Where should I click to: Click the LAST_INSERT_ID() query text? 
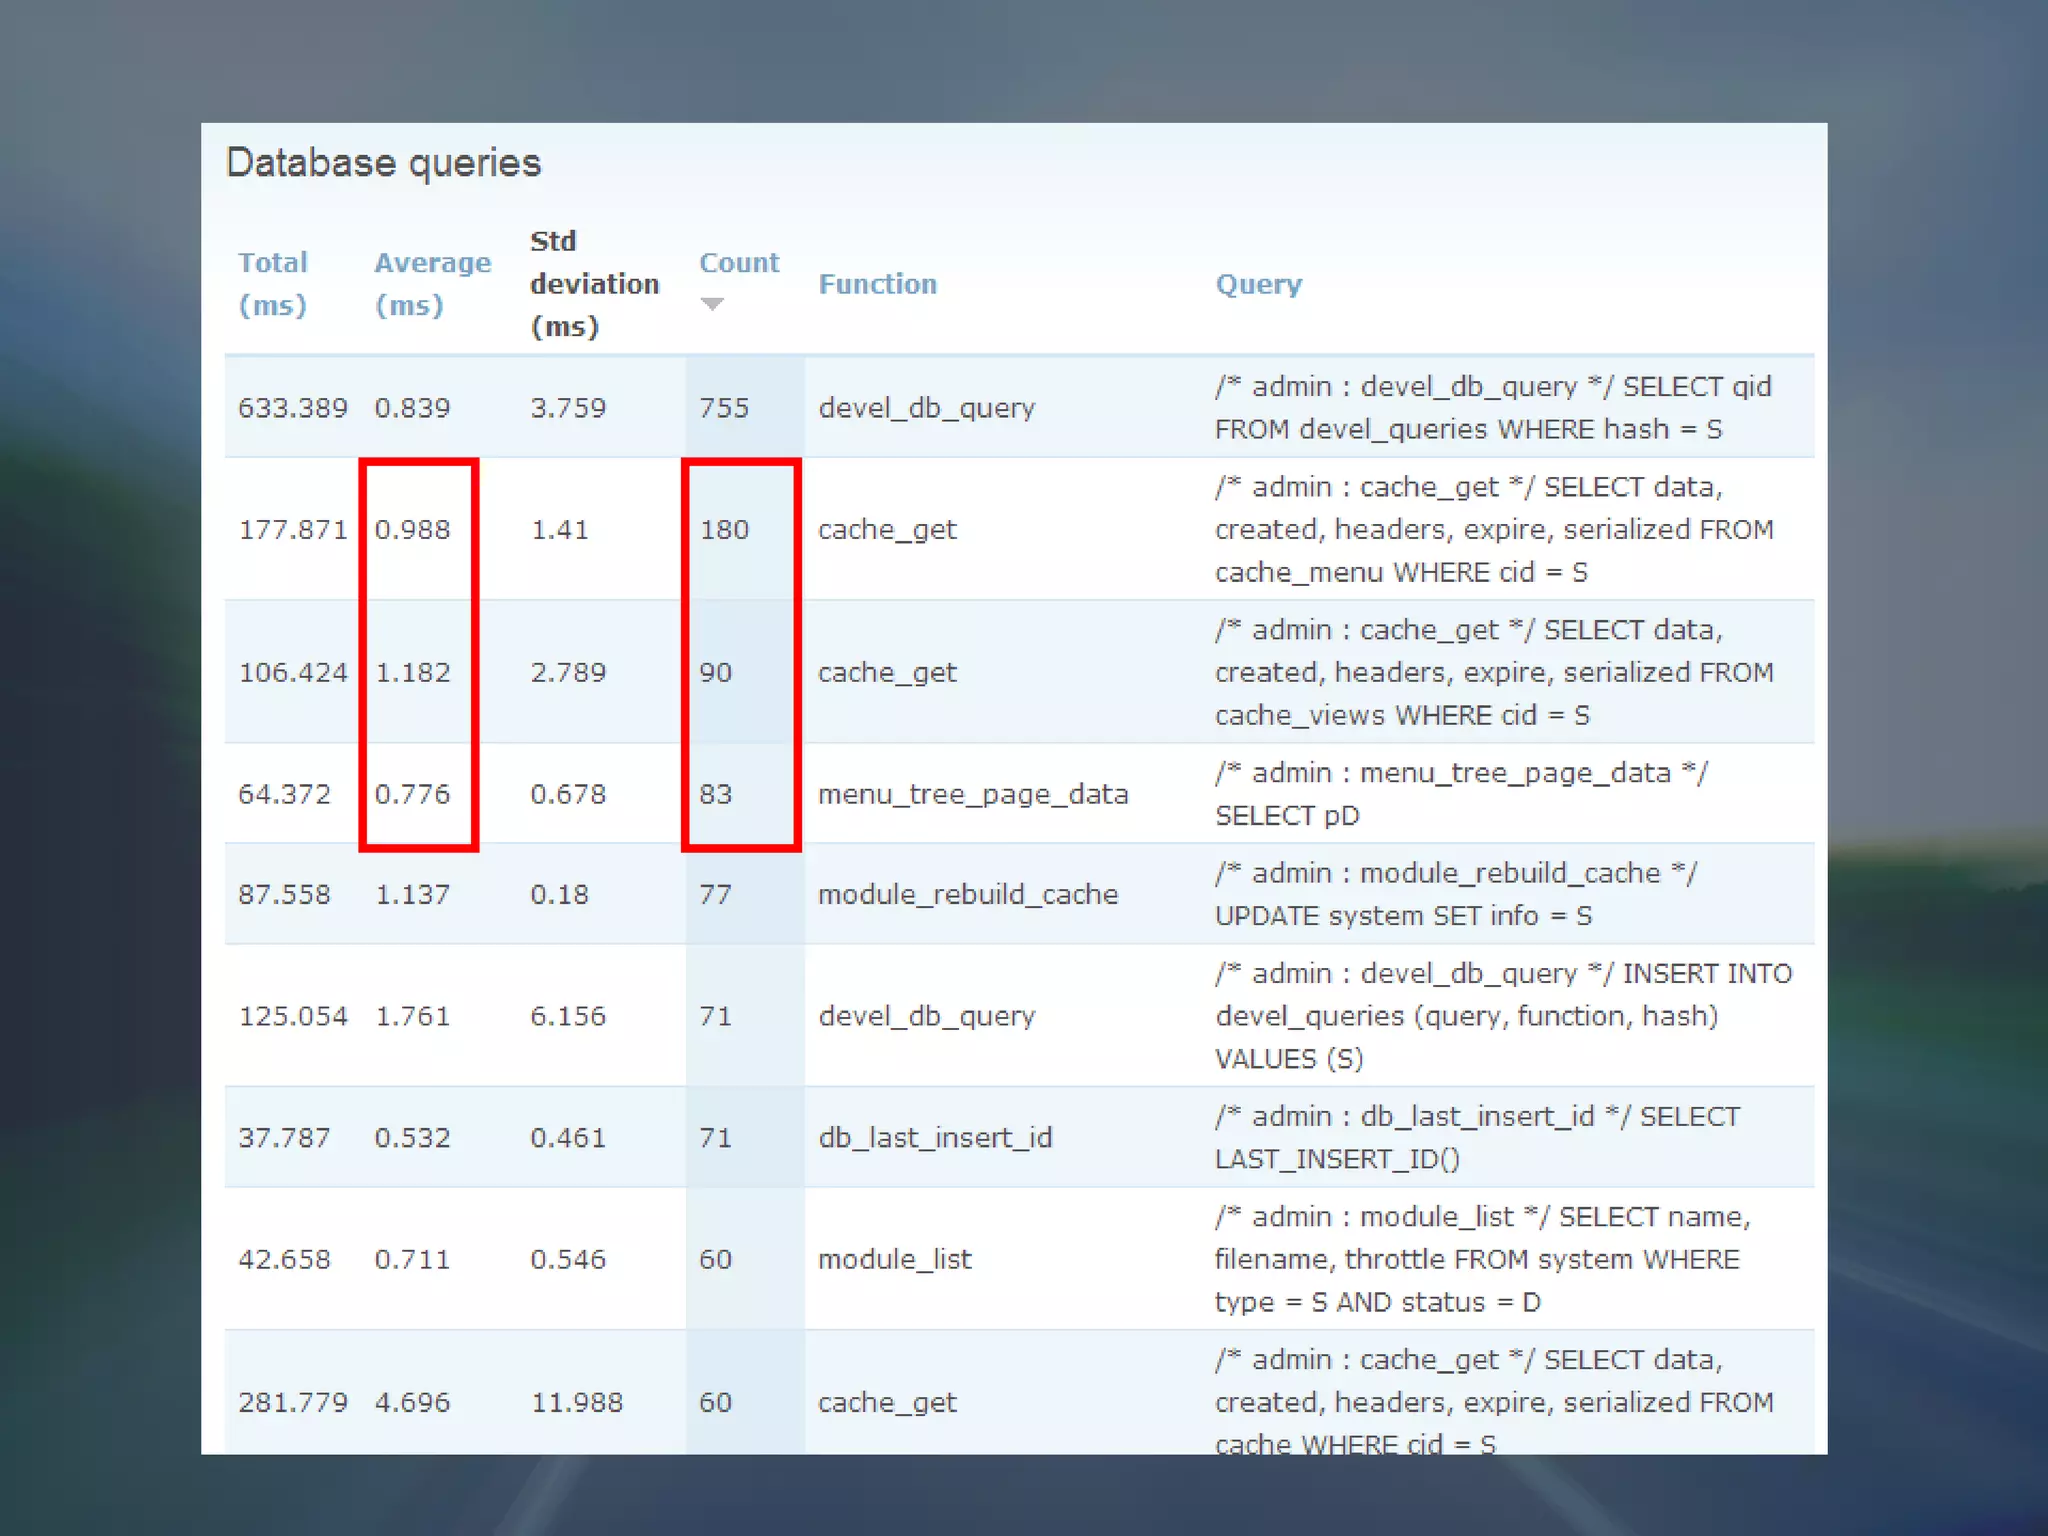coord(1336,1159)
